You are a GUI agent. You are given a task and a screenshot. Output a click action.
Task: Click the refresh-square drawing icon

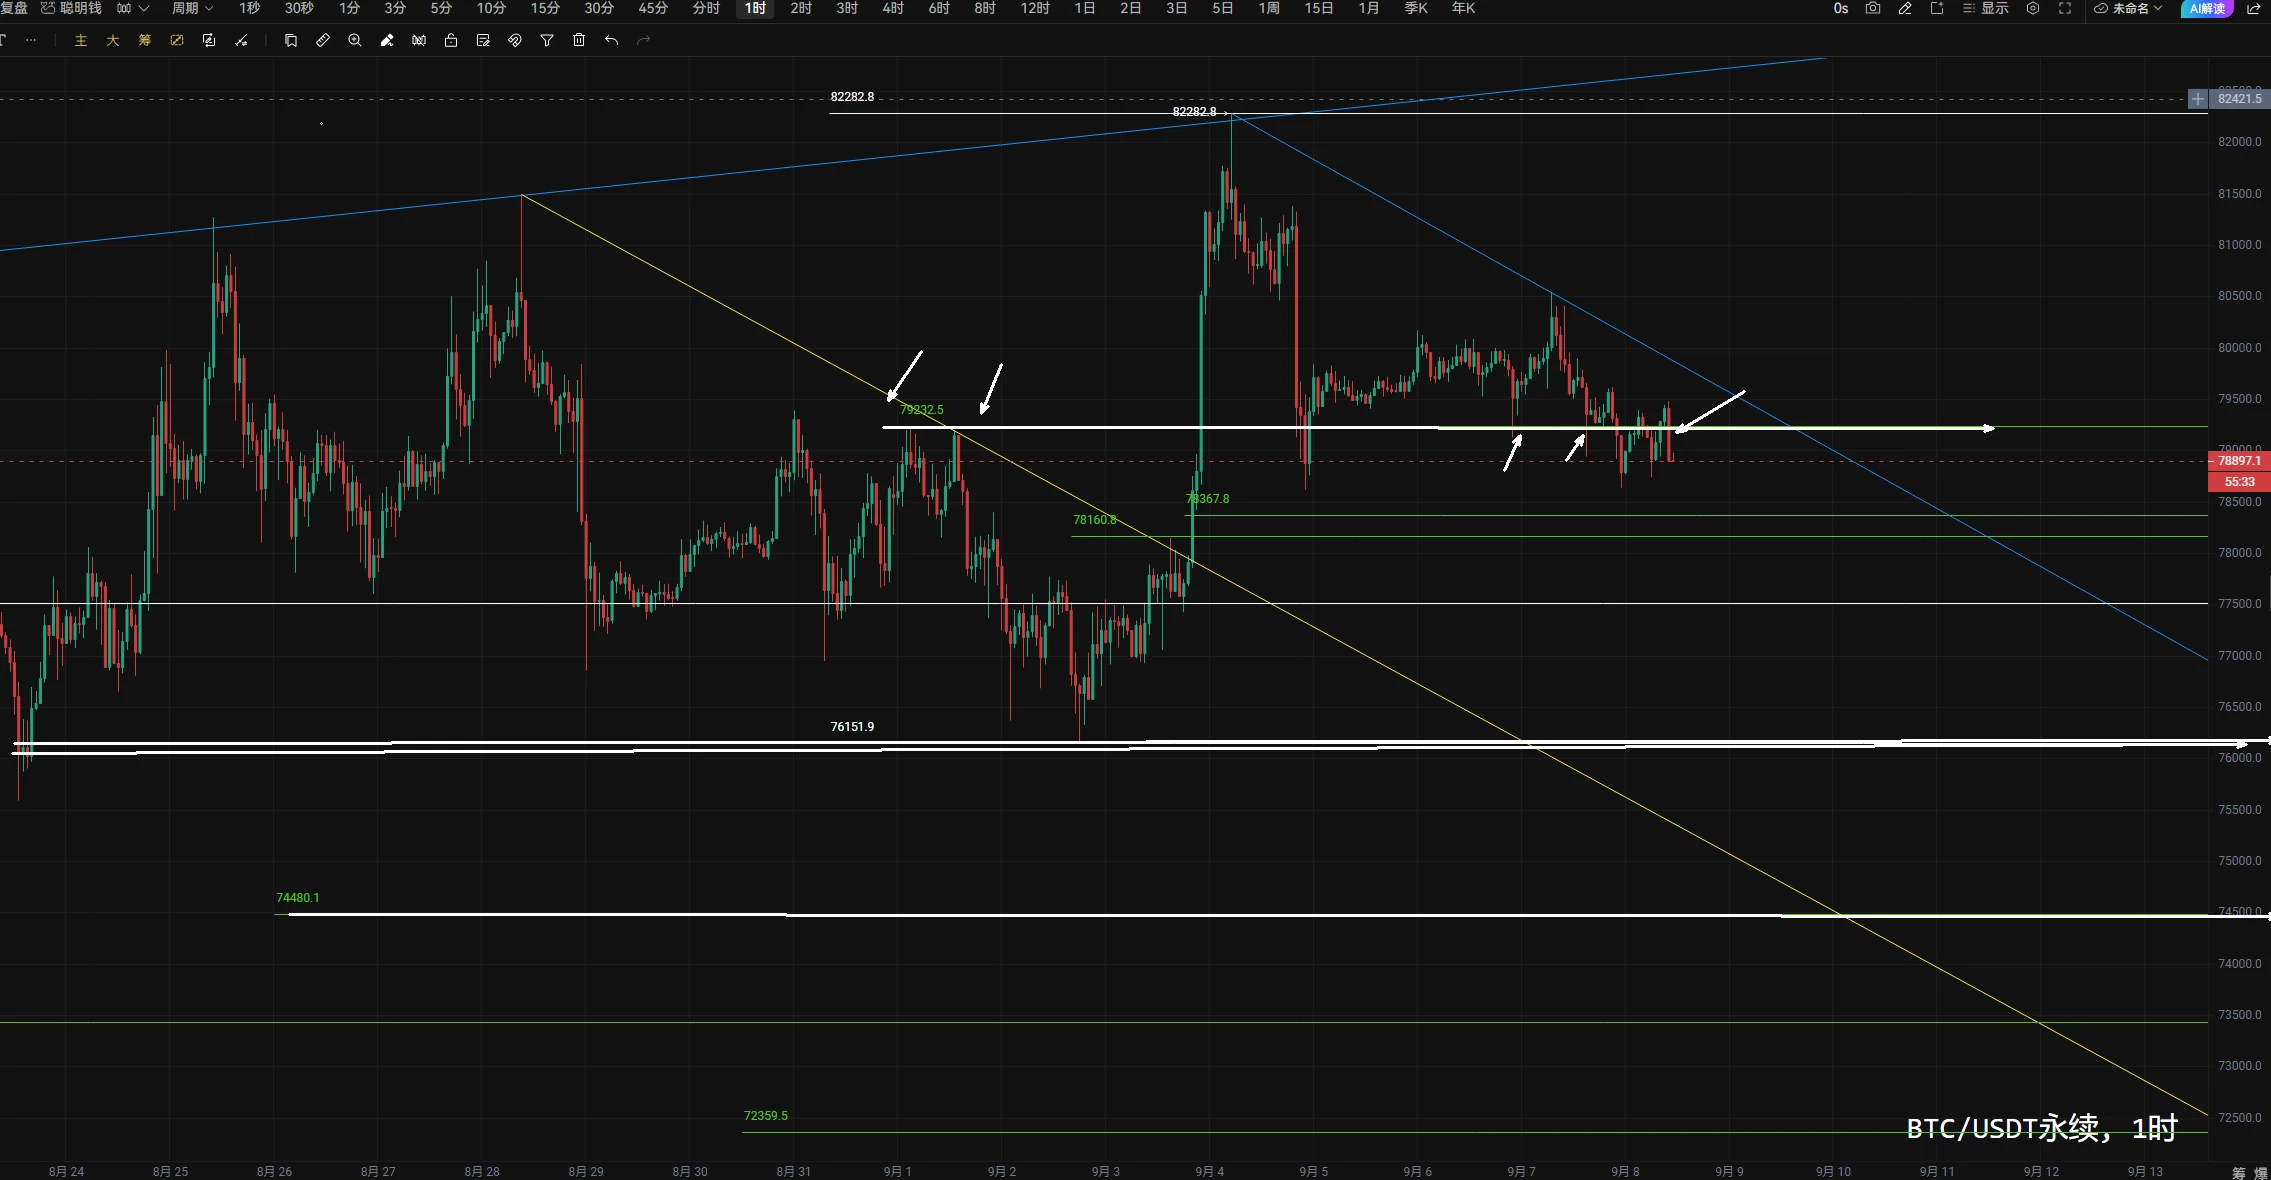pyautogui.click(x=209, y=41)
